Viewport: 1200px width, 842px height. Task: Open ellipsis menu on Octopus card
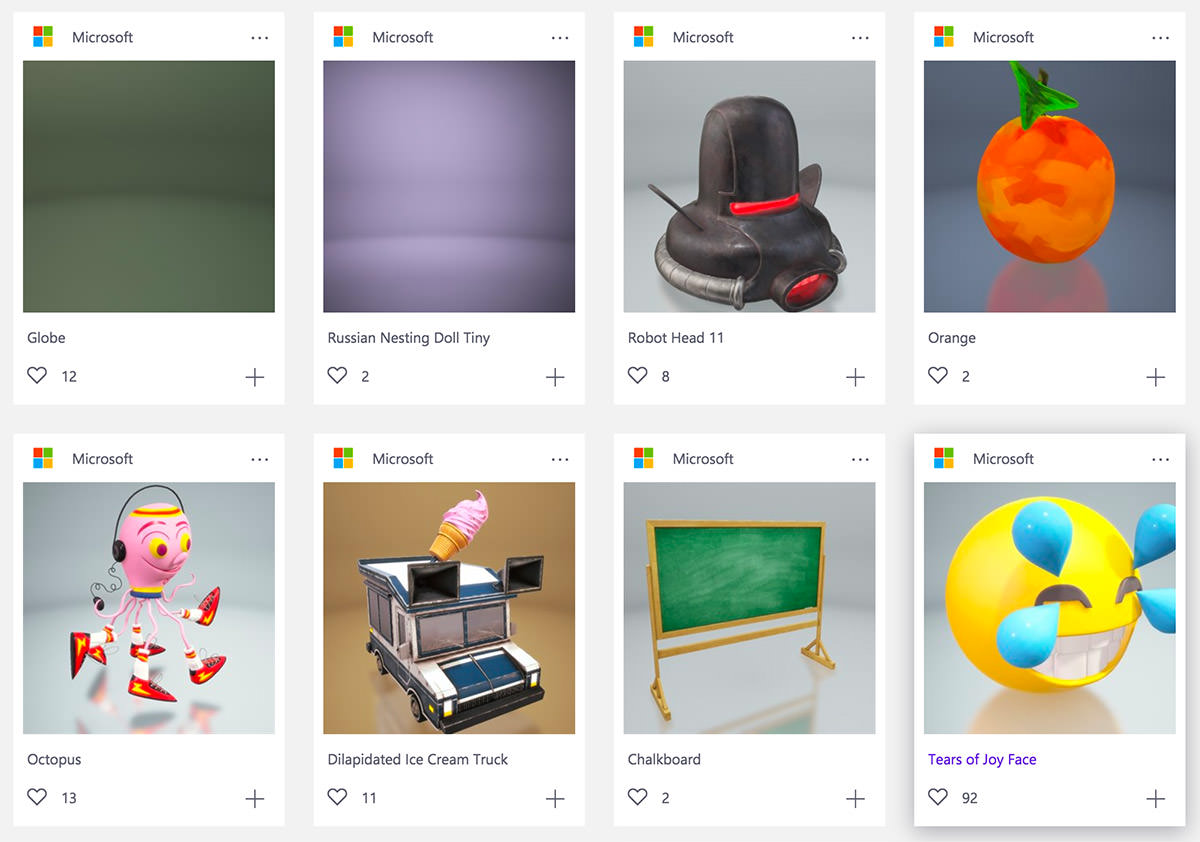point(260,459)
